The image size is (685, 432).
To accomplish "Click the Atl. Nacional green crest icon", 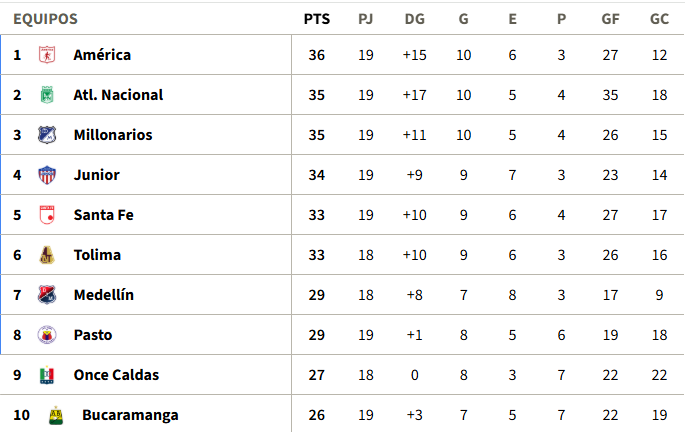I will coord(47,95).
